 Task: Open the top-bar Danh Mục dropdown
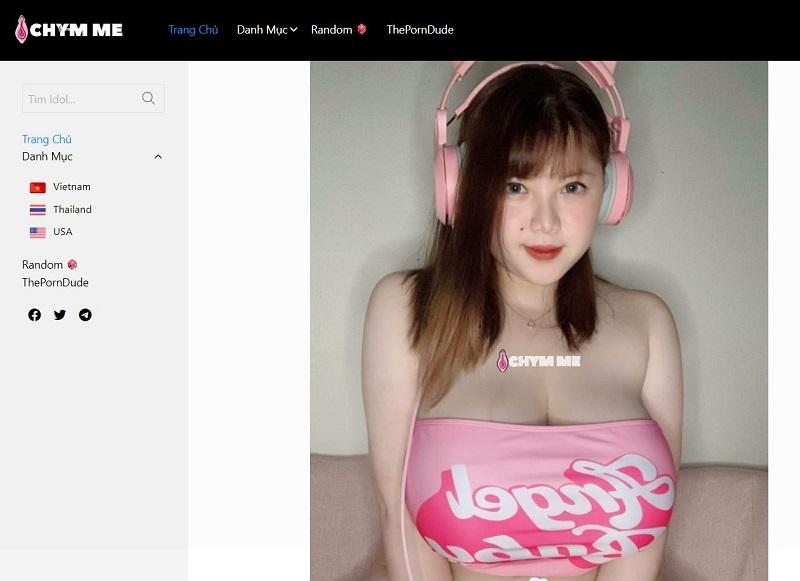click(x=267, y=30)
